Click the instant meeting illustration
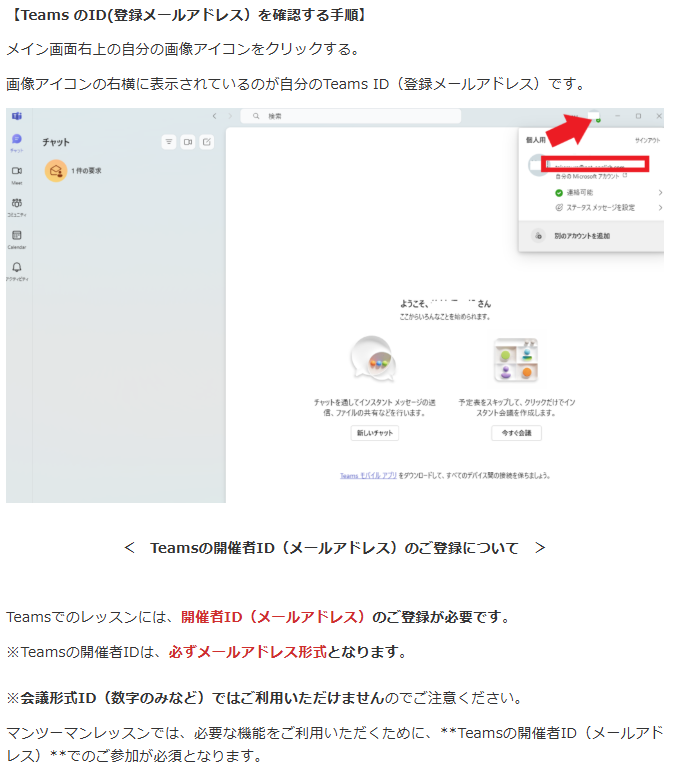Viewport: 673px width, 769px height. (516, 359)
